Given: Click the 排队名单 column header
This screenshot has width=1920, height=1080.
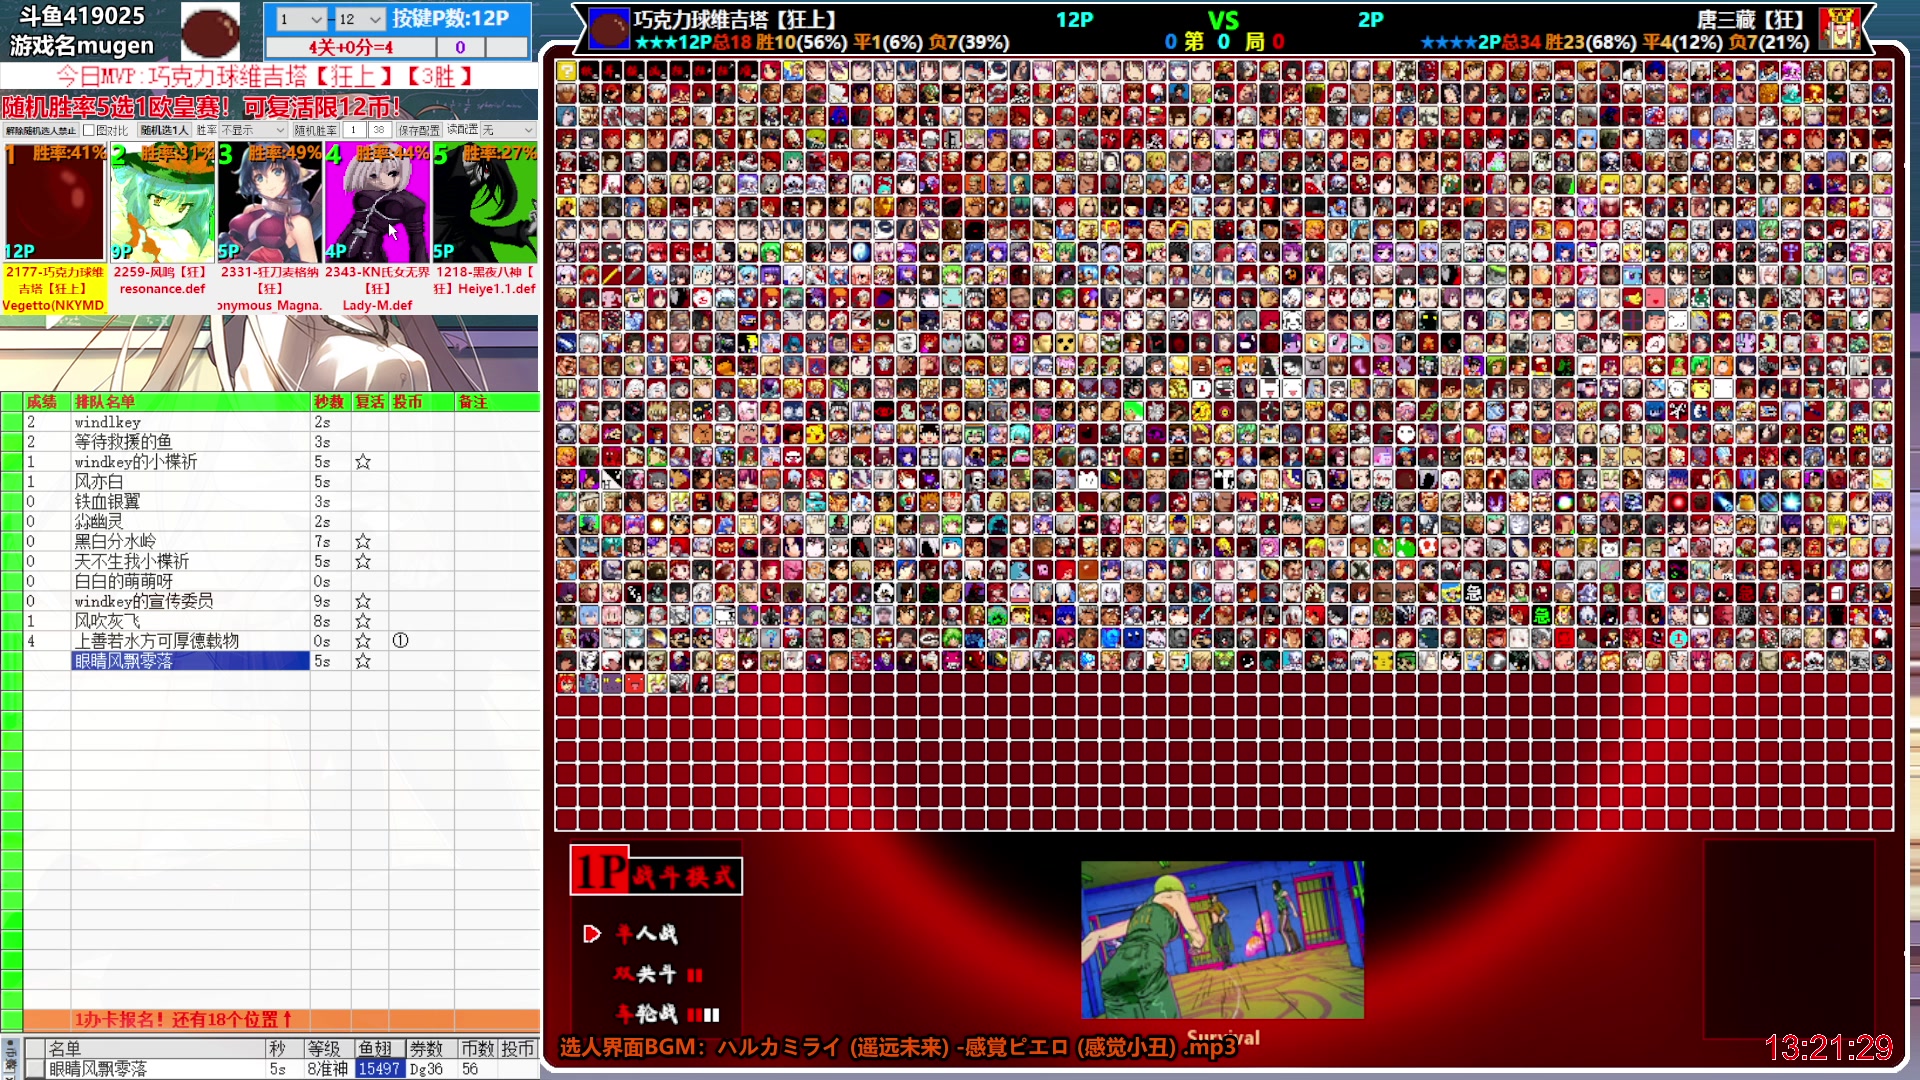Looking at the screenshot, I should coord(191,402).
